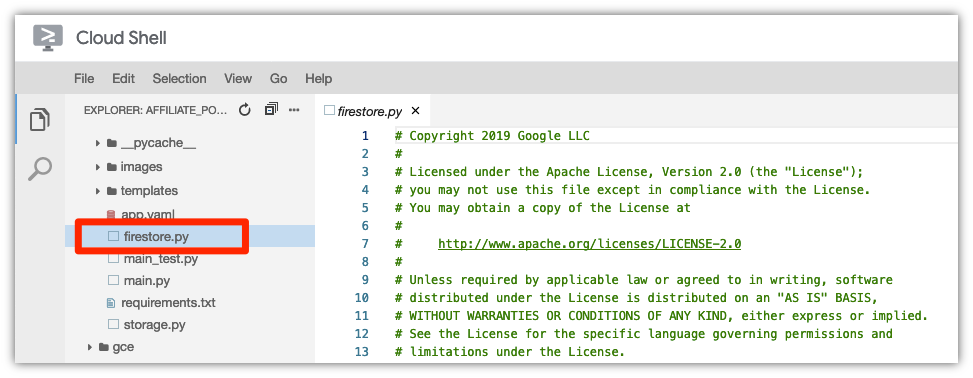Screen dimensions: 973x378
Task: Click the file icon beside storage.py
Action: [113, 324]
